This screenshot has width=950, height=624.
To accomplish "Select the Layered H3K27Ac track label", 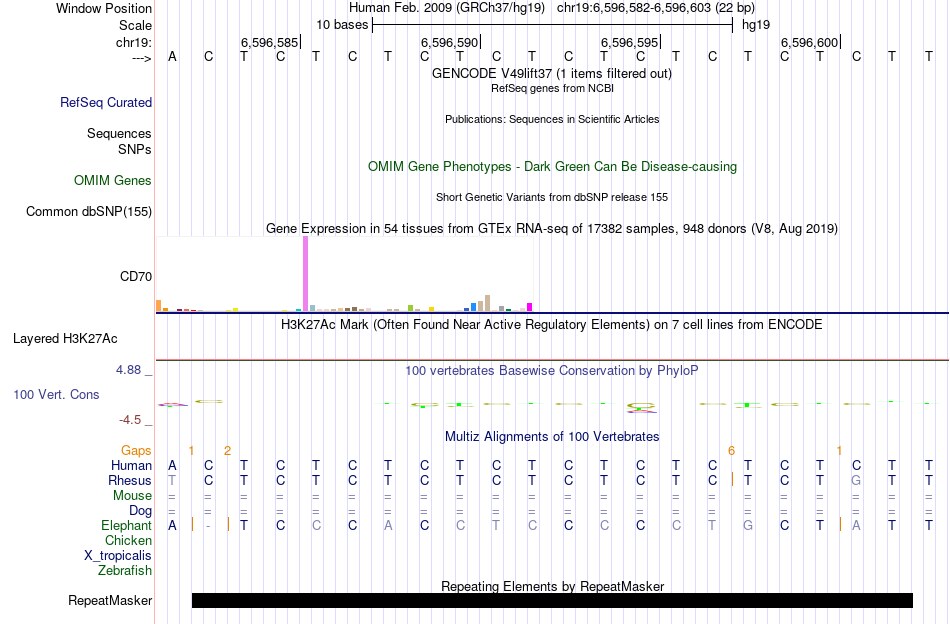I will point(65,339).
